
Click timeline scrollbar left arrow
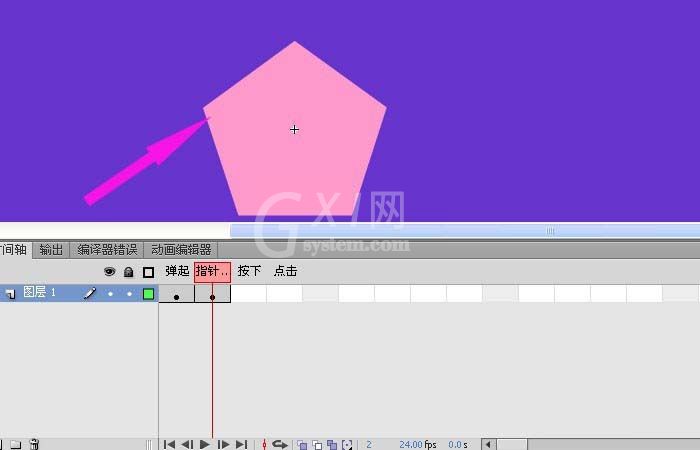click(x=488, y=444)
